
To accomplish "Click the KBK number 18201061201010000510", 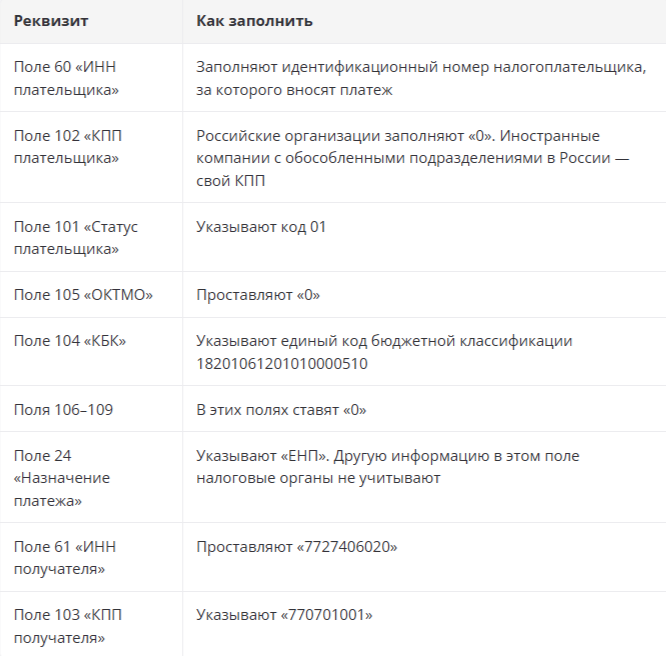I will 282,364.
